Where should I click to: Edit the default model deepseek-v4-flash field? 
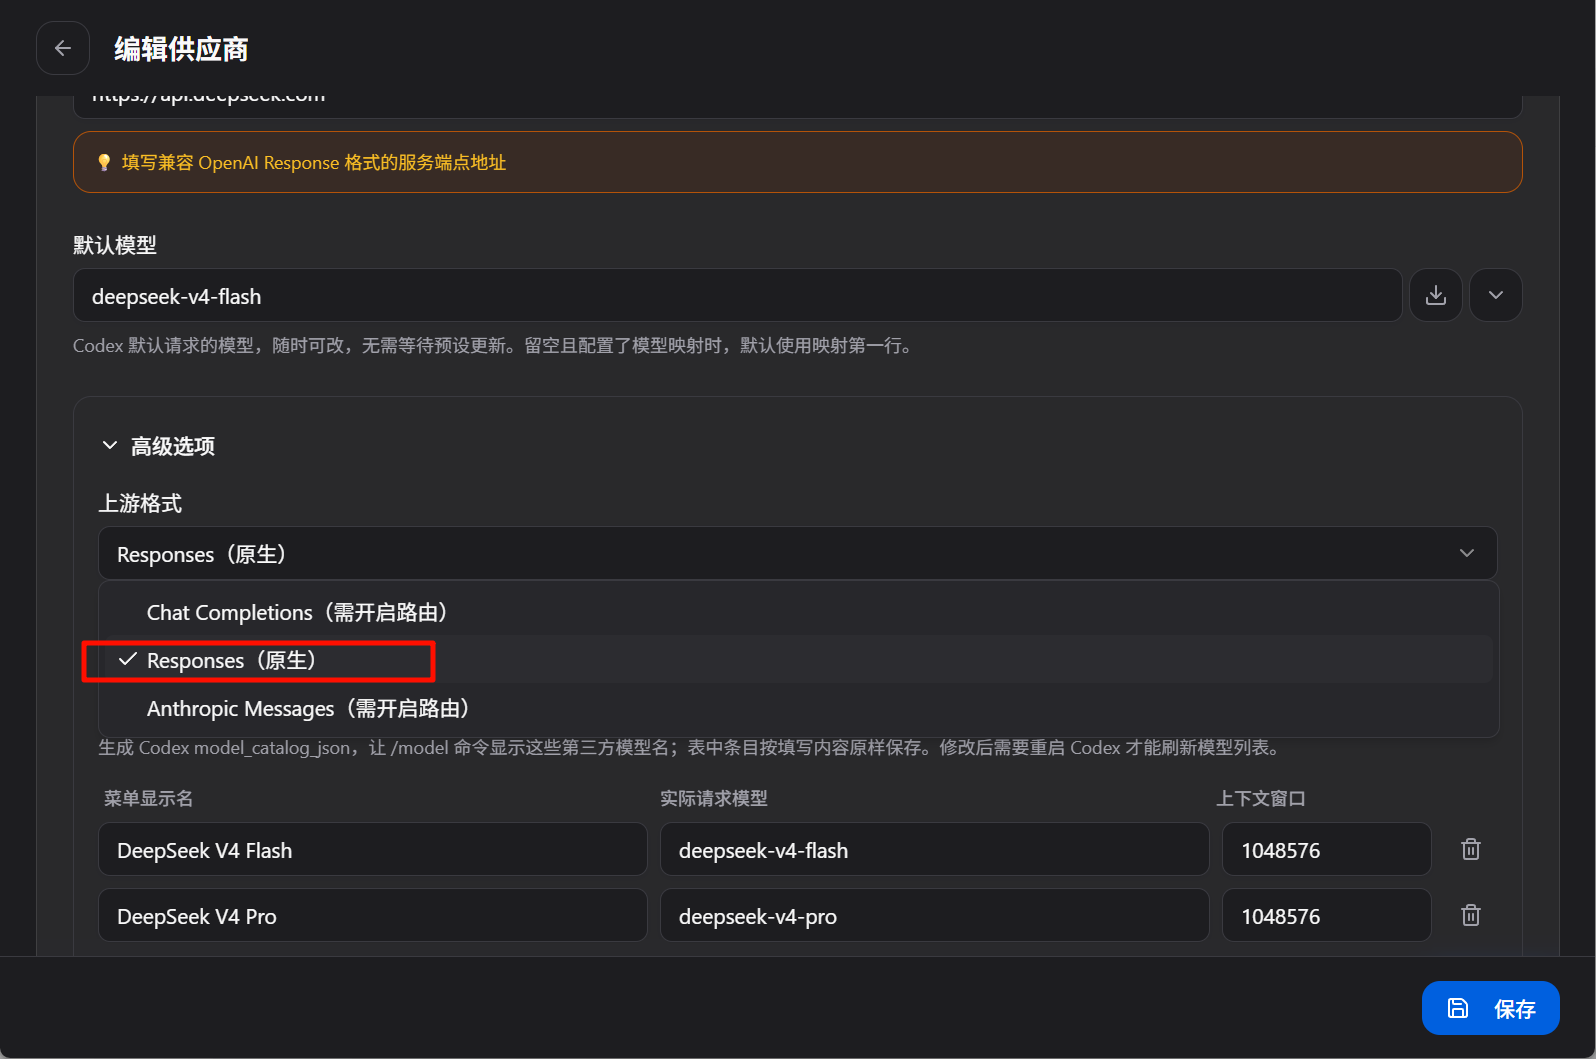[x=737, y=295]
